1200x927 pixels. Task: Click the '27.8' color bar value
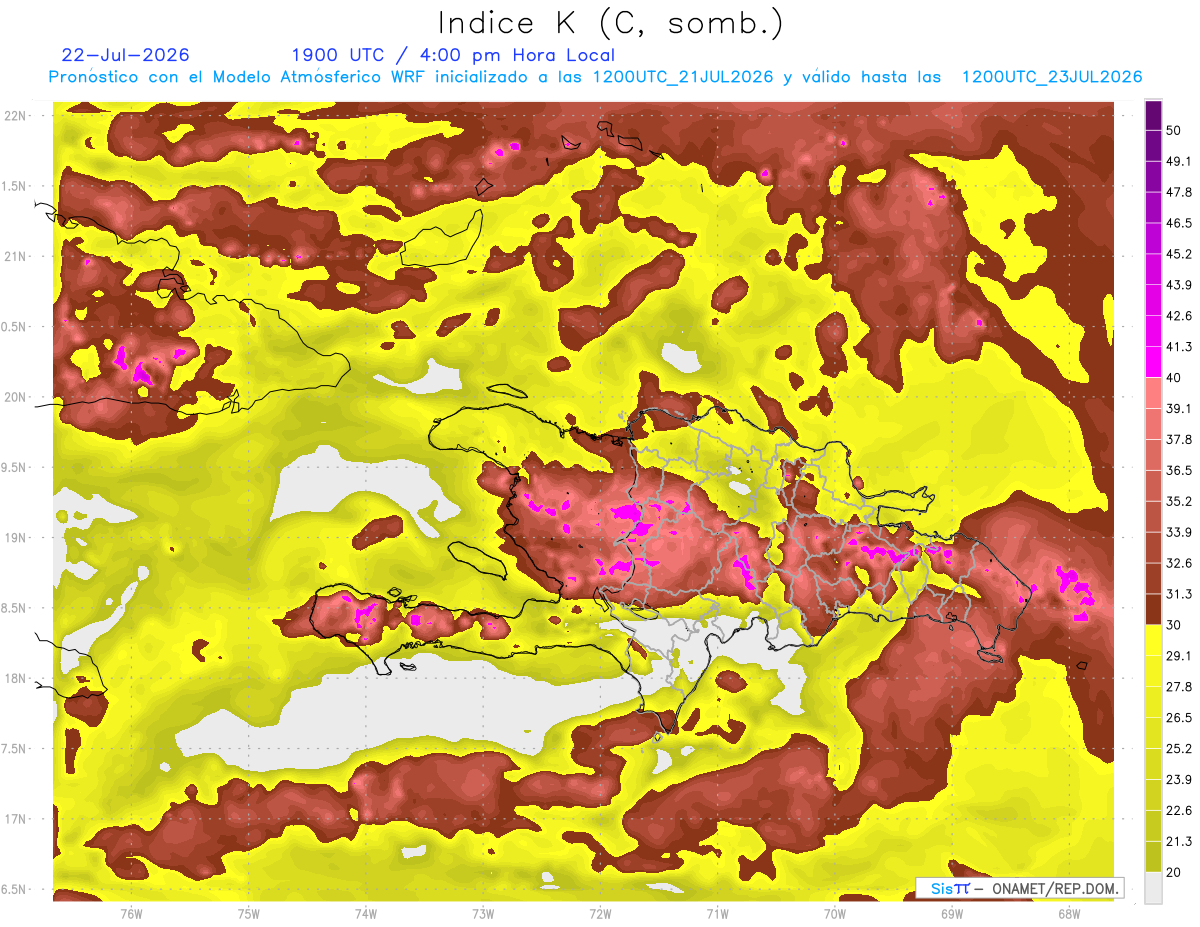(1179, 687)
